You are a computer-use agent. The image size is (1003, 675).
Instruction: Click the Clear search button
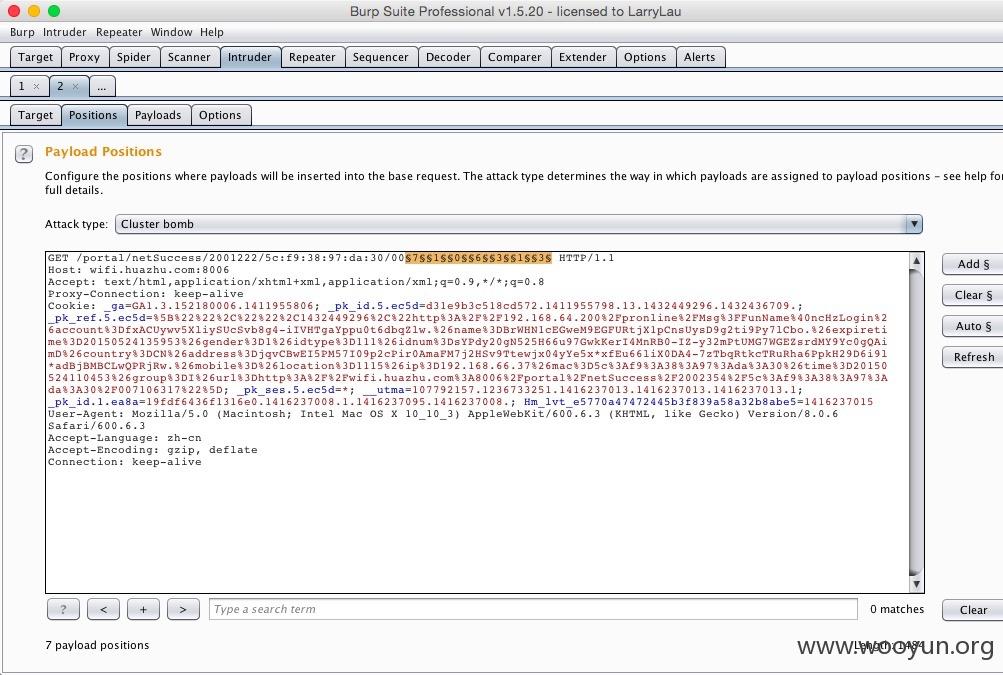[x=973, y=610]
